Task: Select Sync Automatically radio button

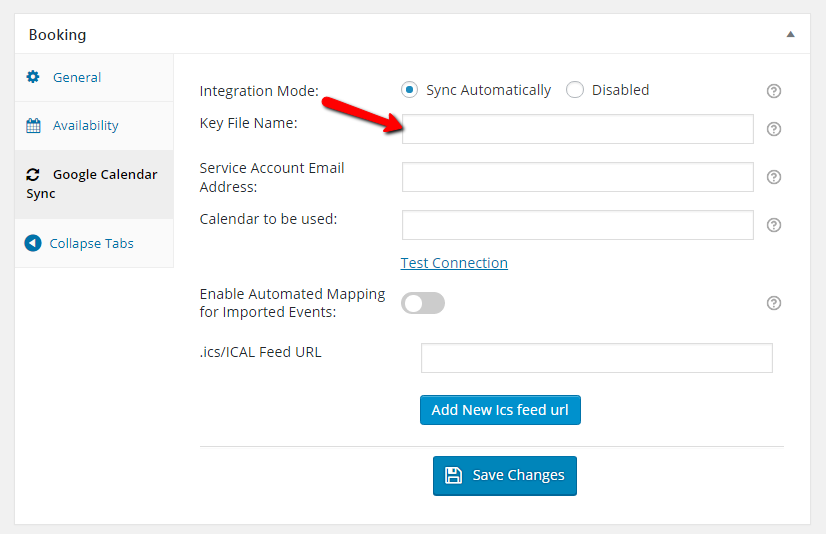Action: tap(409, 90)
